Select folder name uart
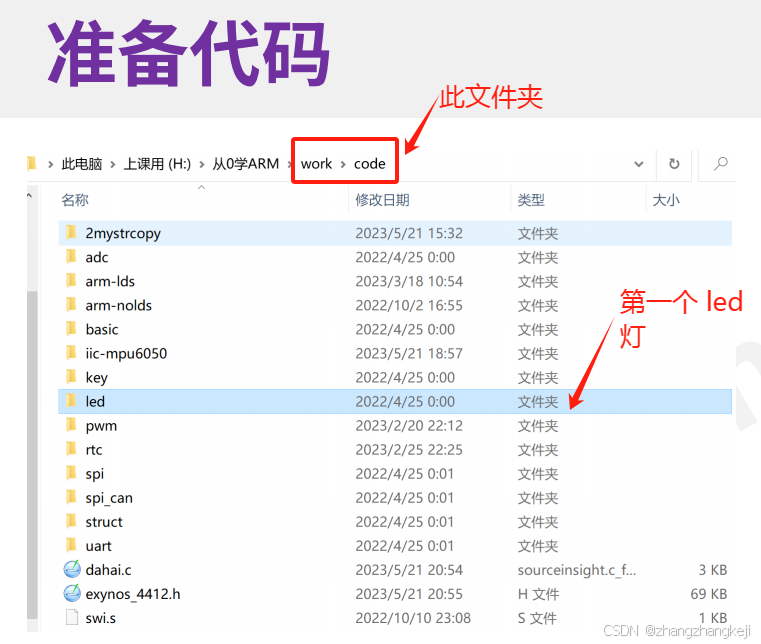Screen dimensions: 761x644 pos(98,546)
